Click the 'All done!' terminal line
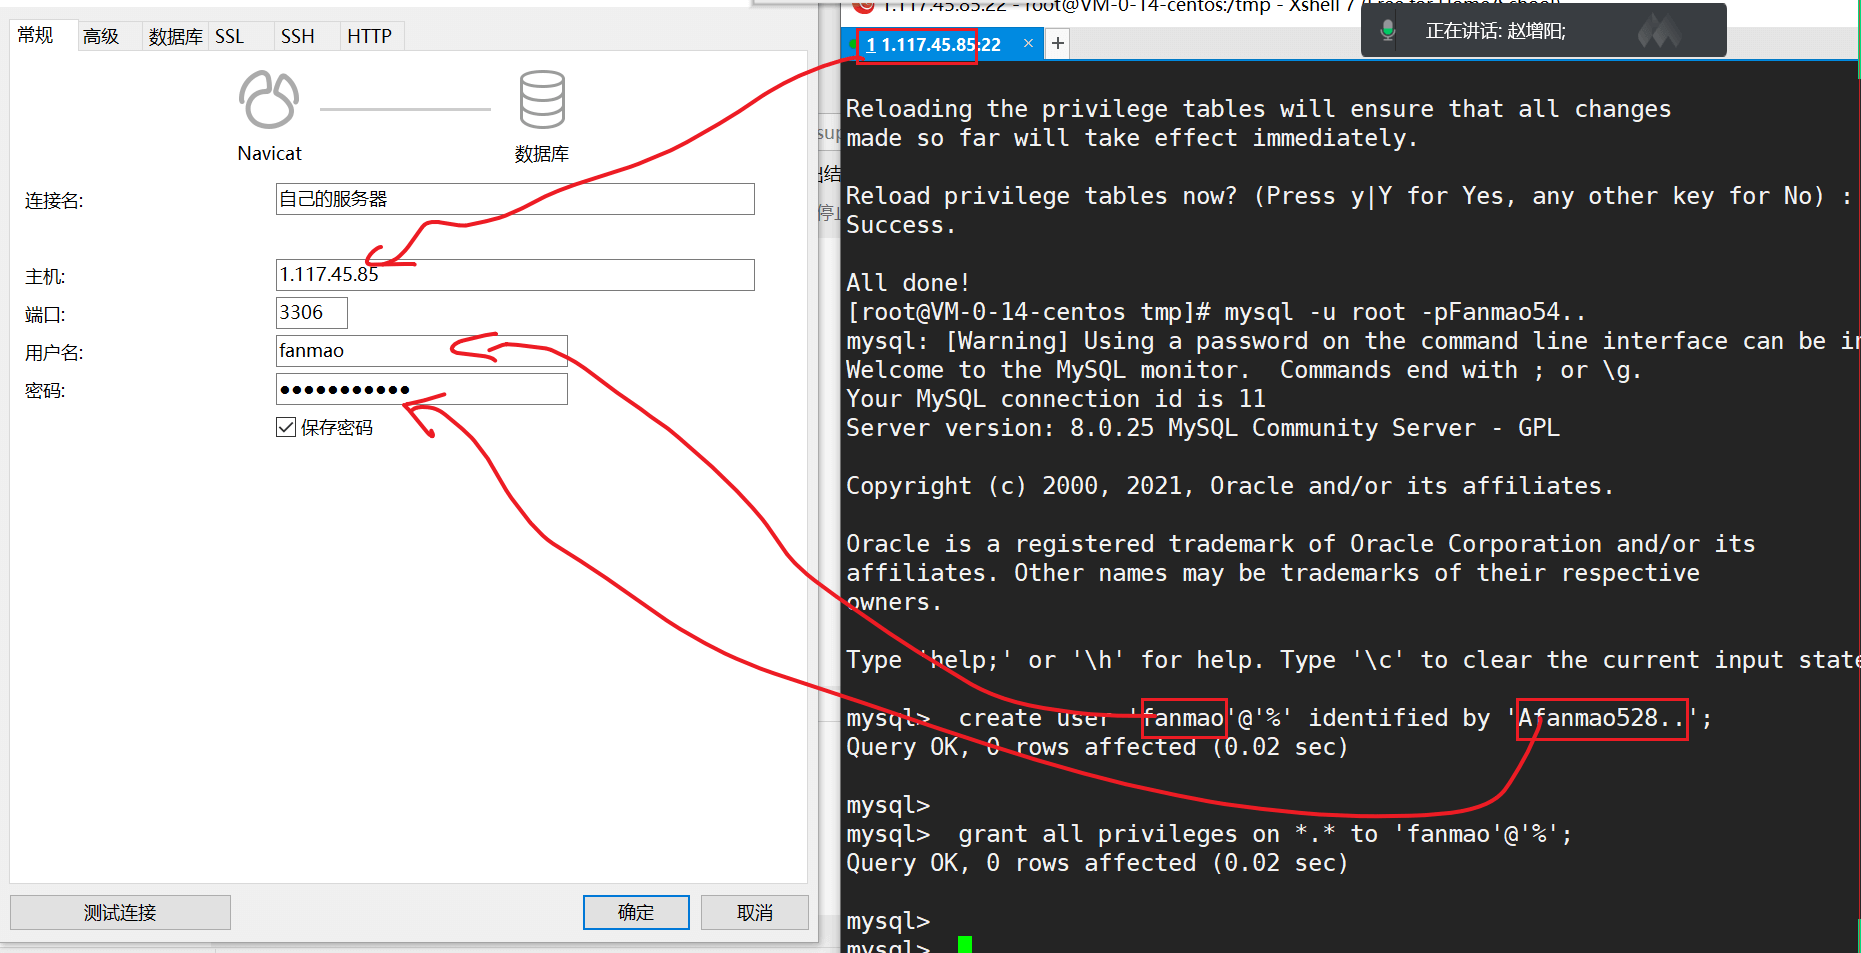This screenshot has height=953, width=1861. tap(908, 283)
